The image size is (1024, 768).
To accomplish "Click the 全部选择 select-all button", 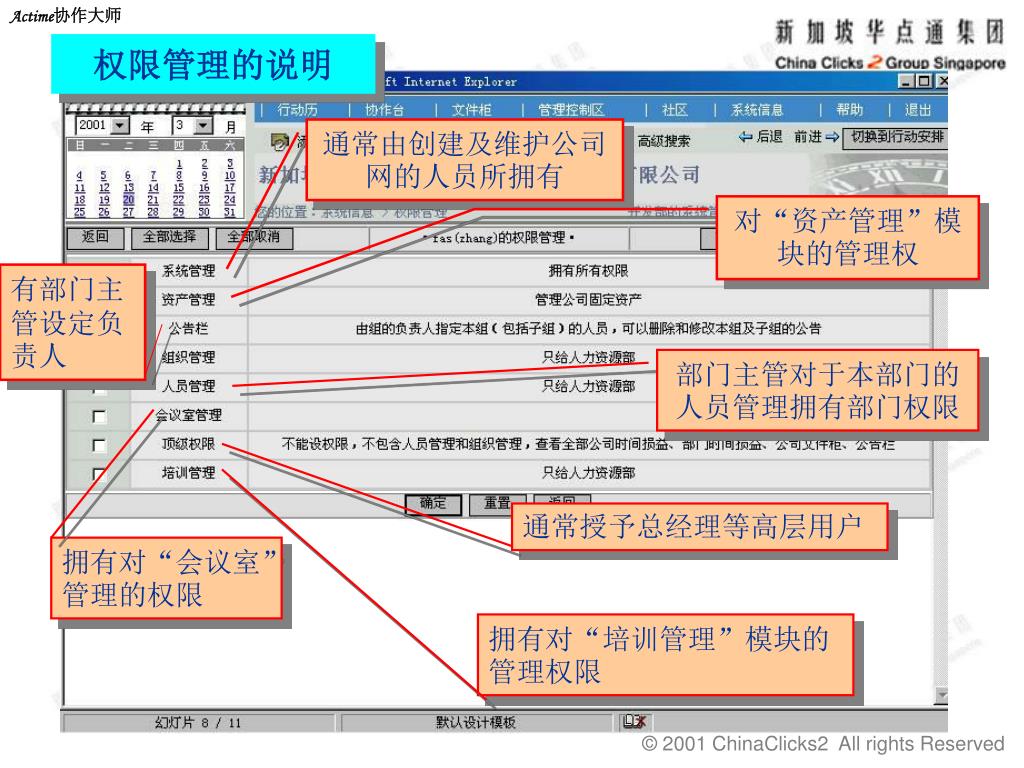I will 170,237.
